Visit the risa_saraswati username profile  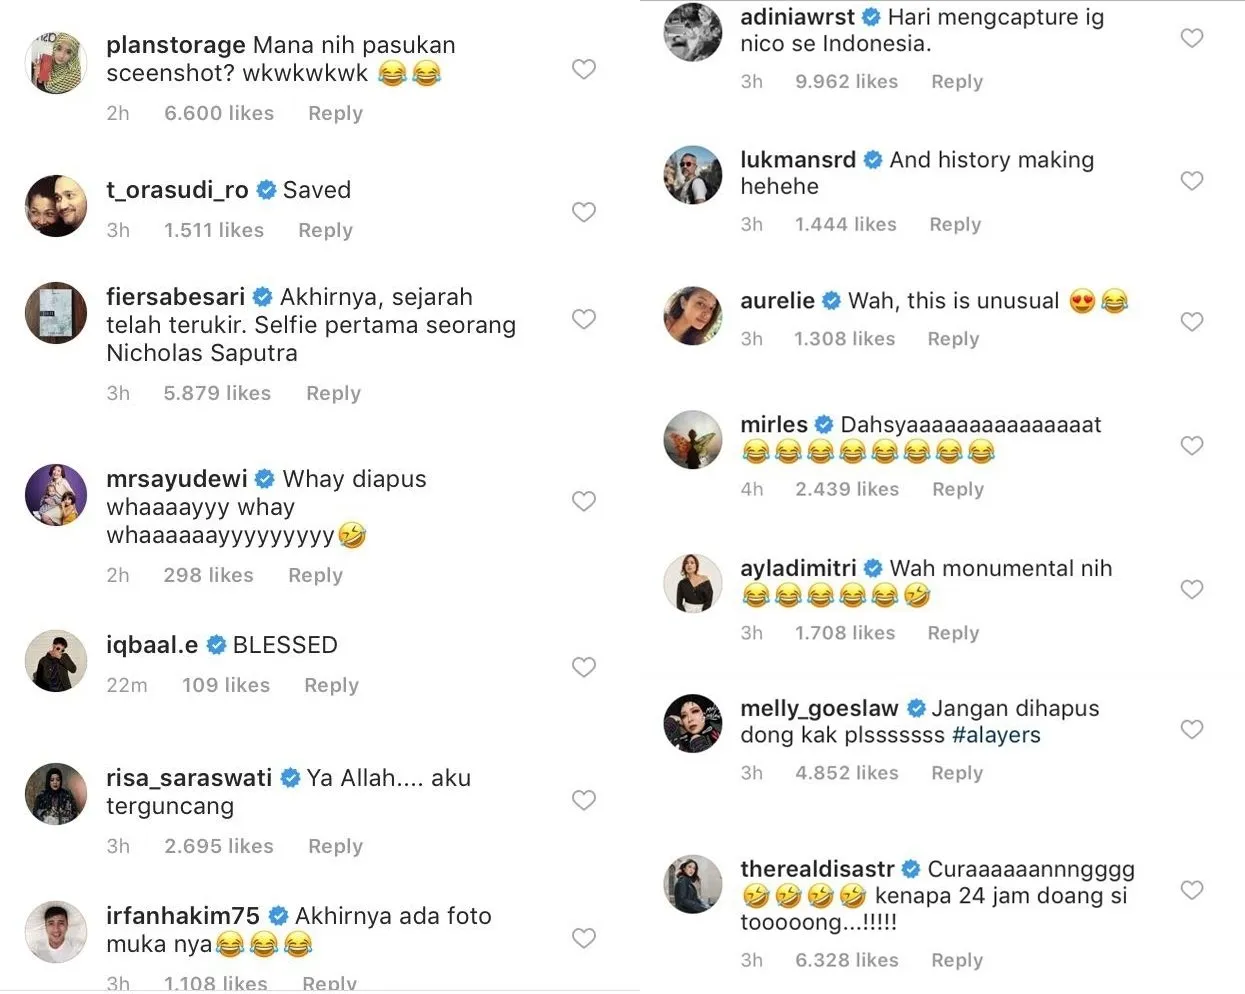pyautogui.click(x=189, y=778)
